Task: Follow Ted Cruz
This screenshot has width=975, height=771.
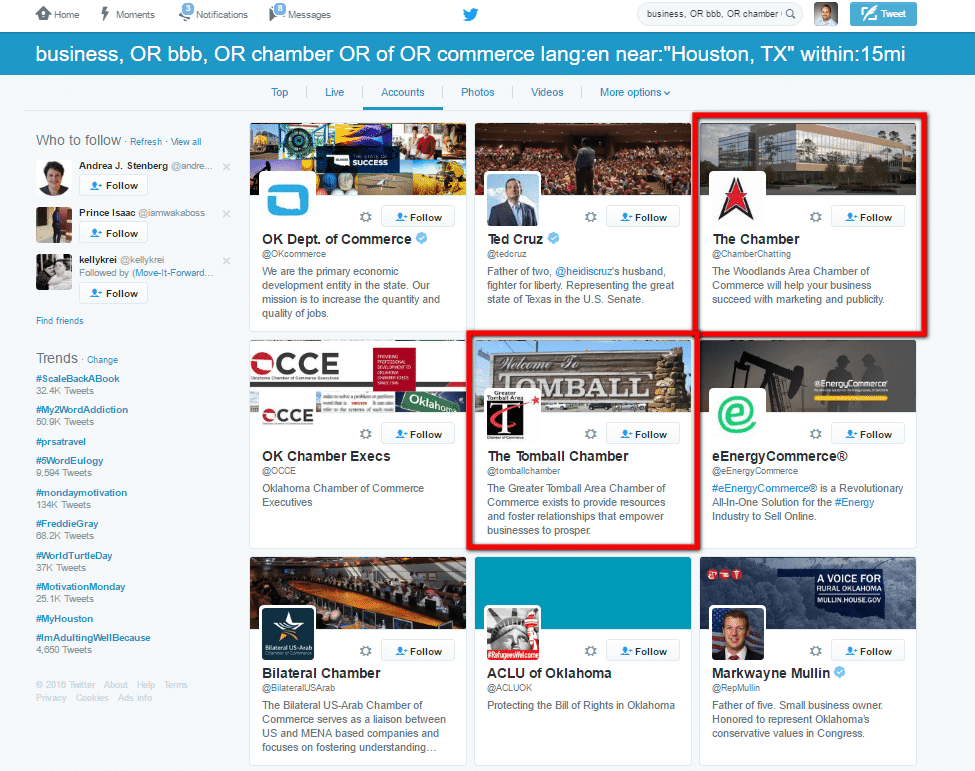Action: (x=643, y=217)
